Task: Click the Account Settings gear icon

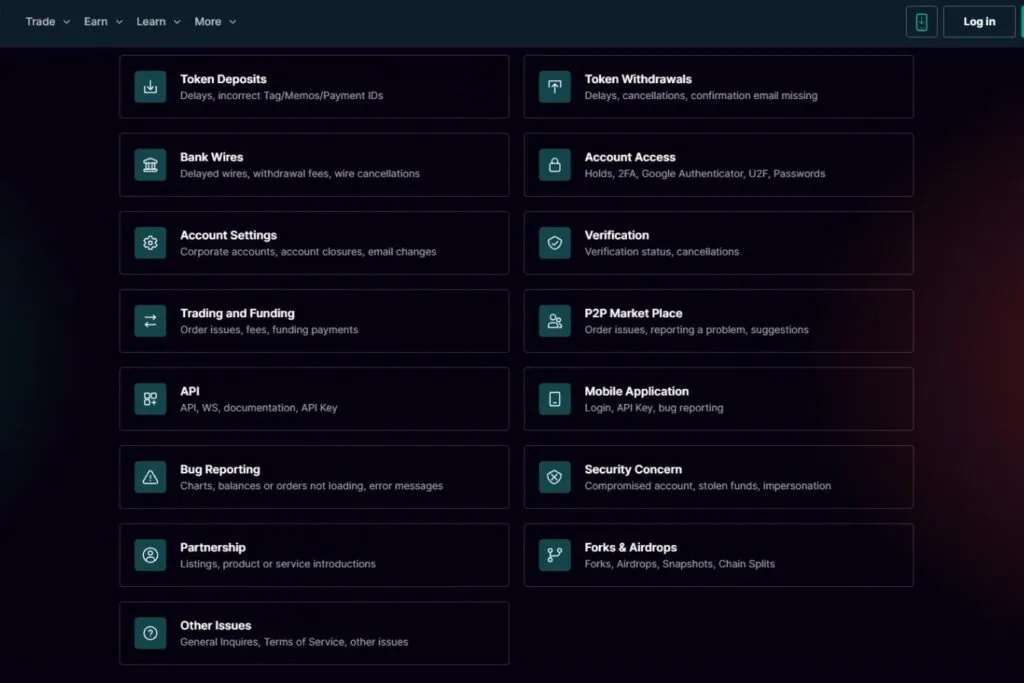Action: pos(150,243)
